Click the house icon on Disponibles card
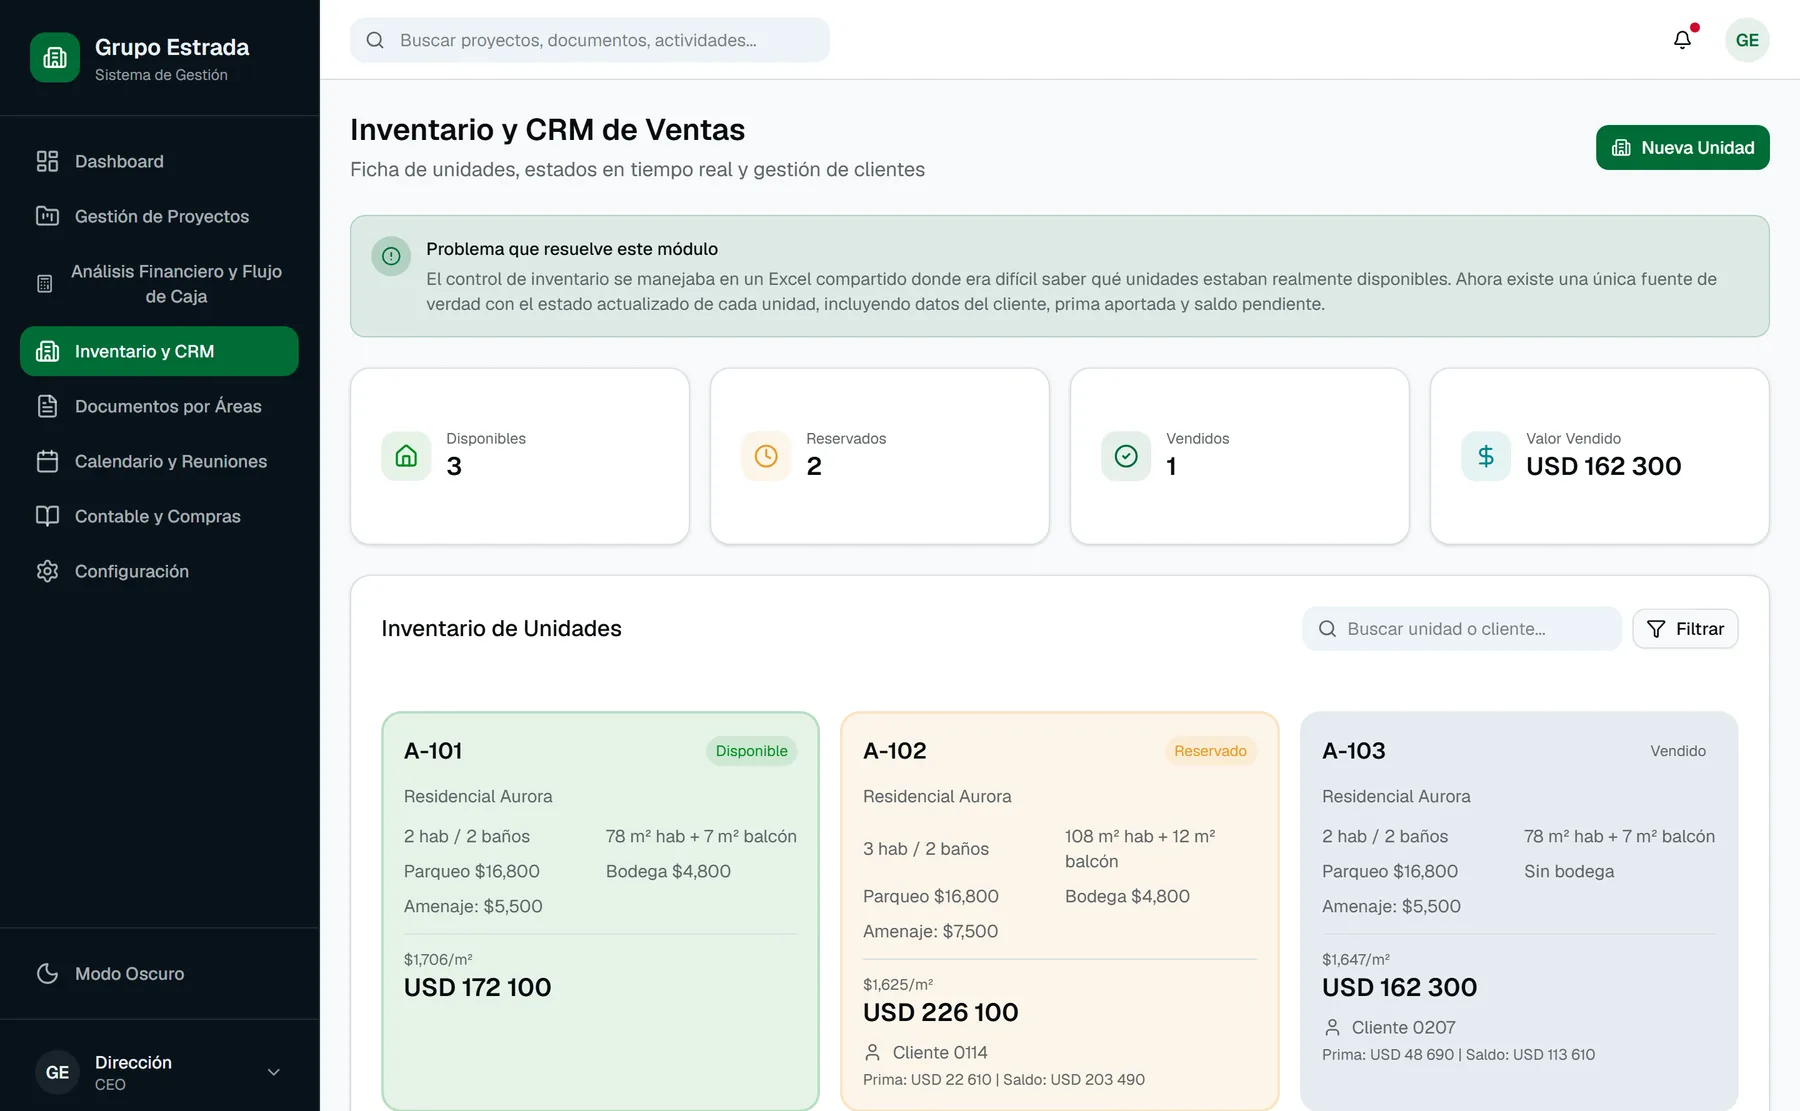This screenshot has height=1111, width=1800. 406,456
